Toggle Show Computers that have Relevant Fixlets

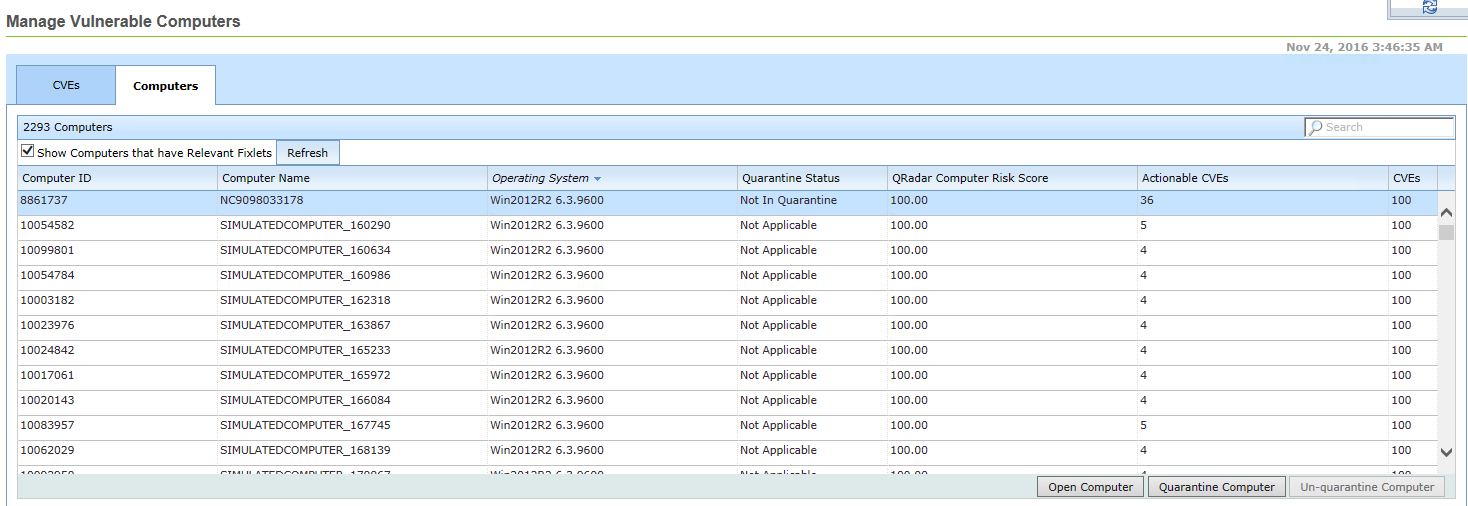[x=28, y=152]
